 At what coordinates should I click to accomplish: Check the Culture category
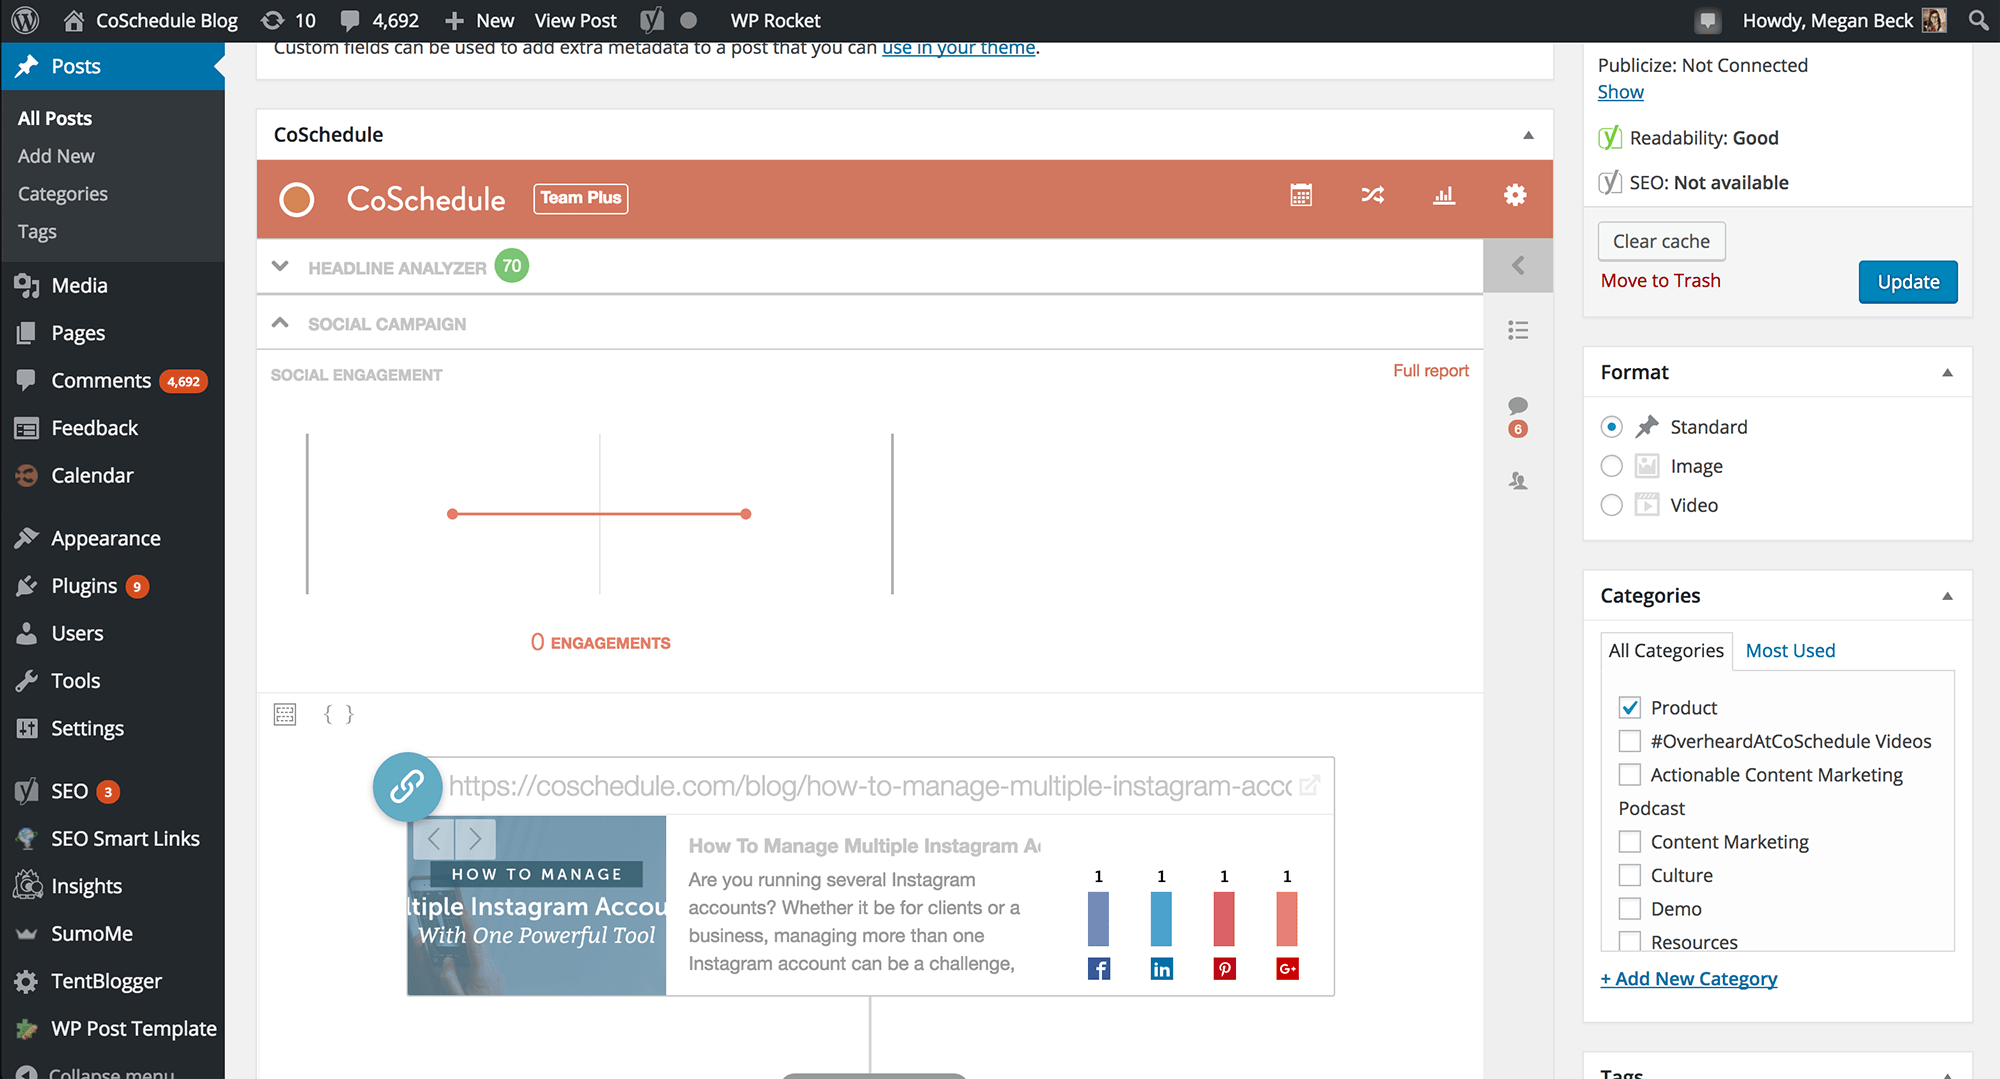coord(1630,875)
